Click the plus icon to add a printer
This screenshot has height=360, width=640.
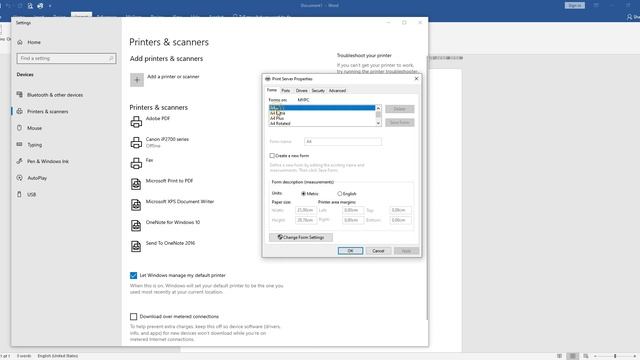click(x=137, y=80)
